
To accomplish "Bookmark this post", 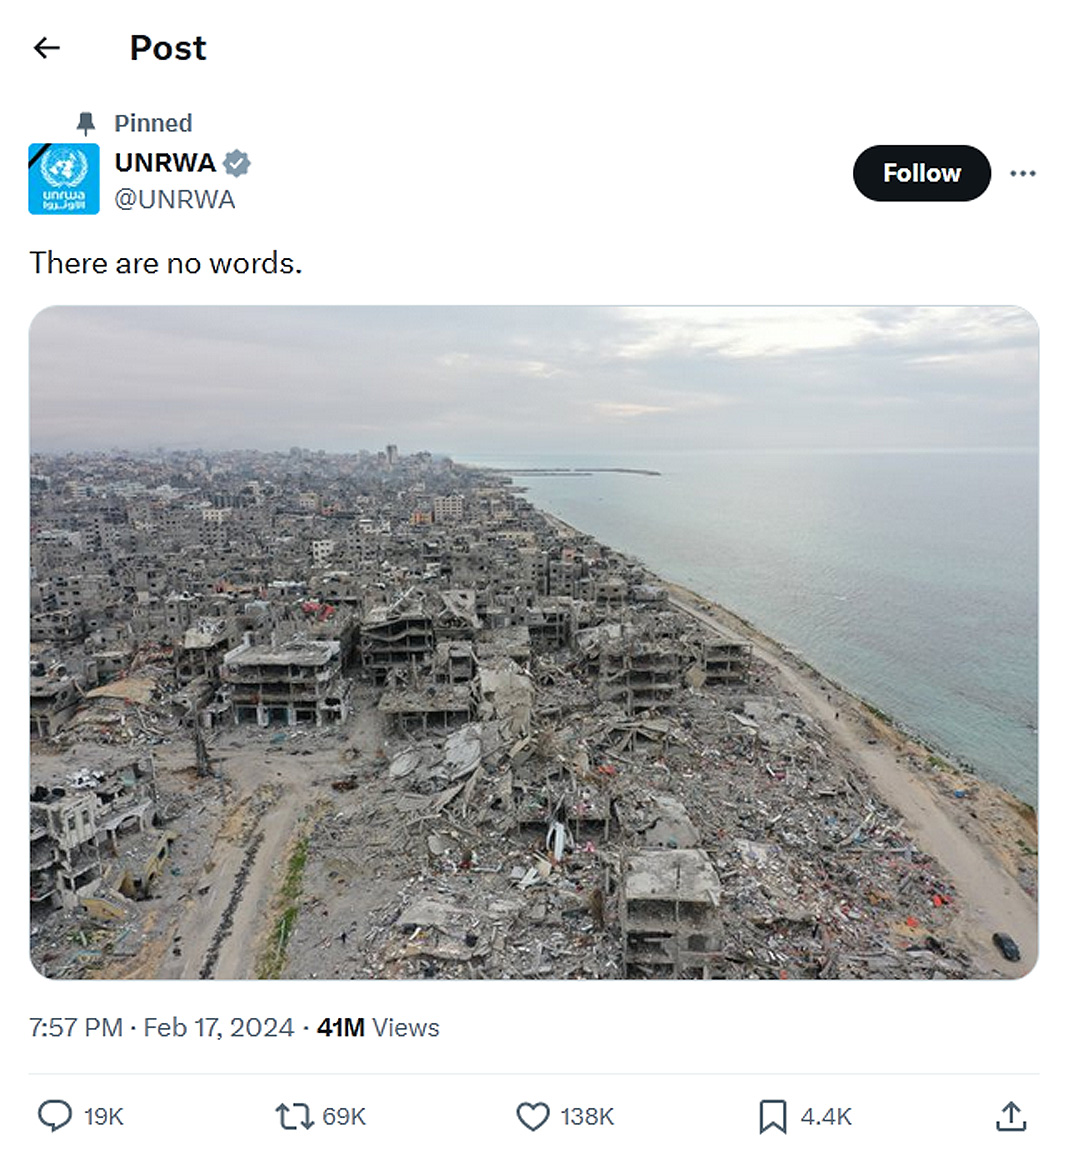I will [x=772, y=1116].
